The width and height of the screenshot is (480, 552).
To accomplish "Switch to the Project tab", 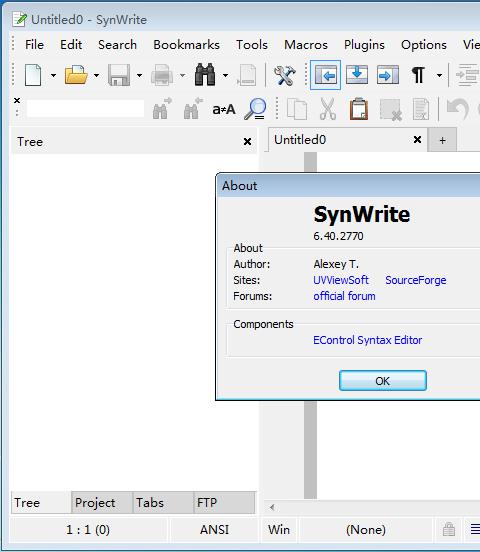I will point(102,502).
